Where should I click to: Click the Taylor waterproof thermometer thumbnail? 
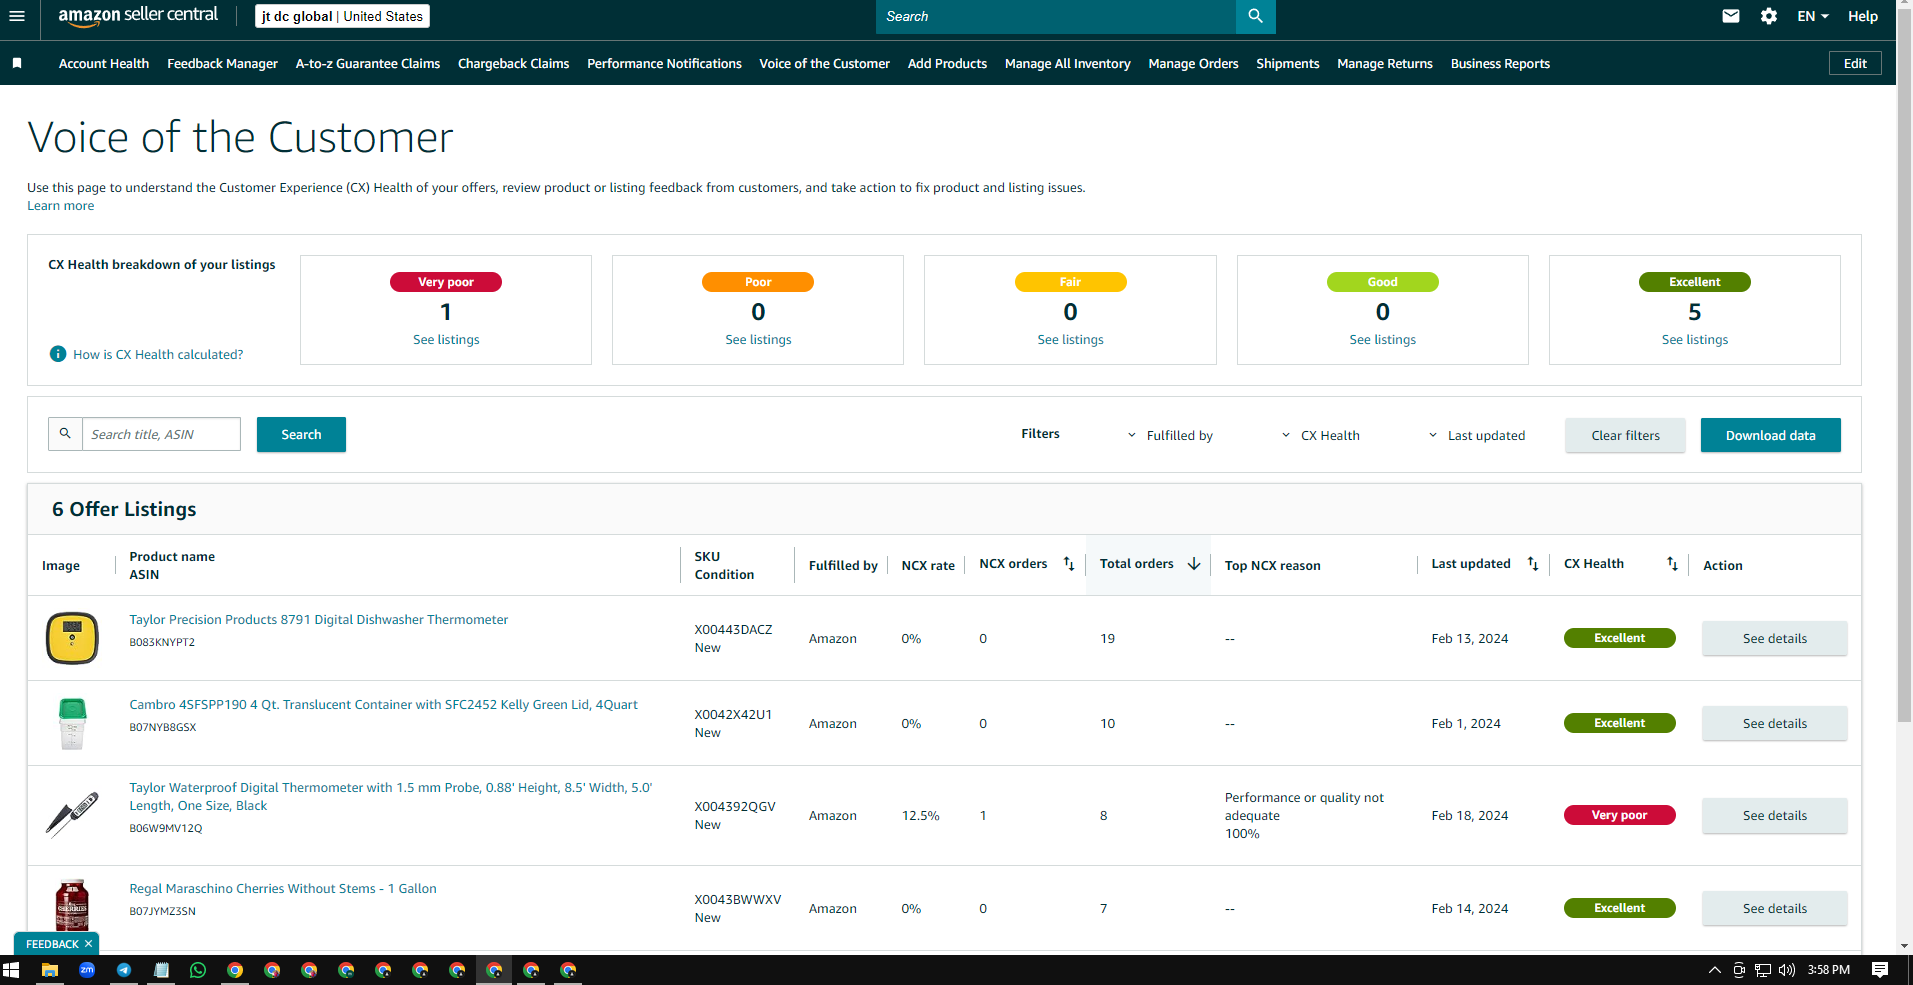click(72, 815)
